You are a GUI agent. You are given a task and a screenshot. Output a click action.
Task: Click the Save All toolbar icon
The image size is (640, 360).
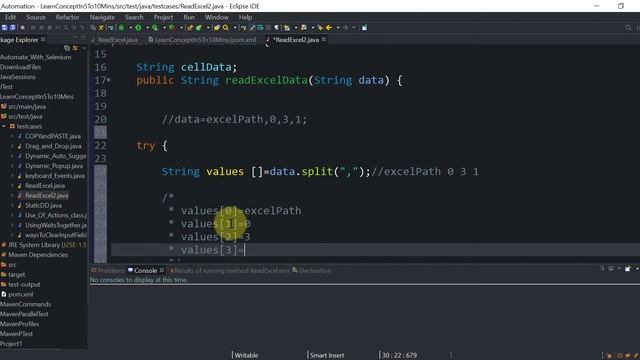tap(13, 28)
